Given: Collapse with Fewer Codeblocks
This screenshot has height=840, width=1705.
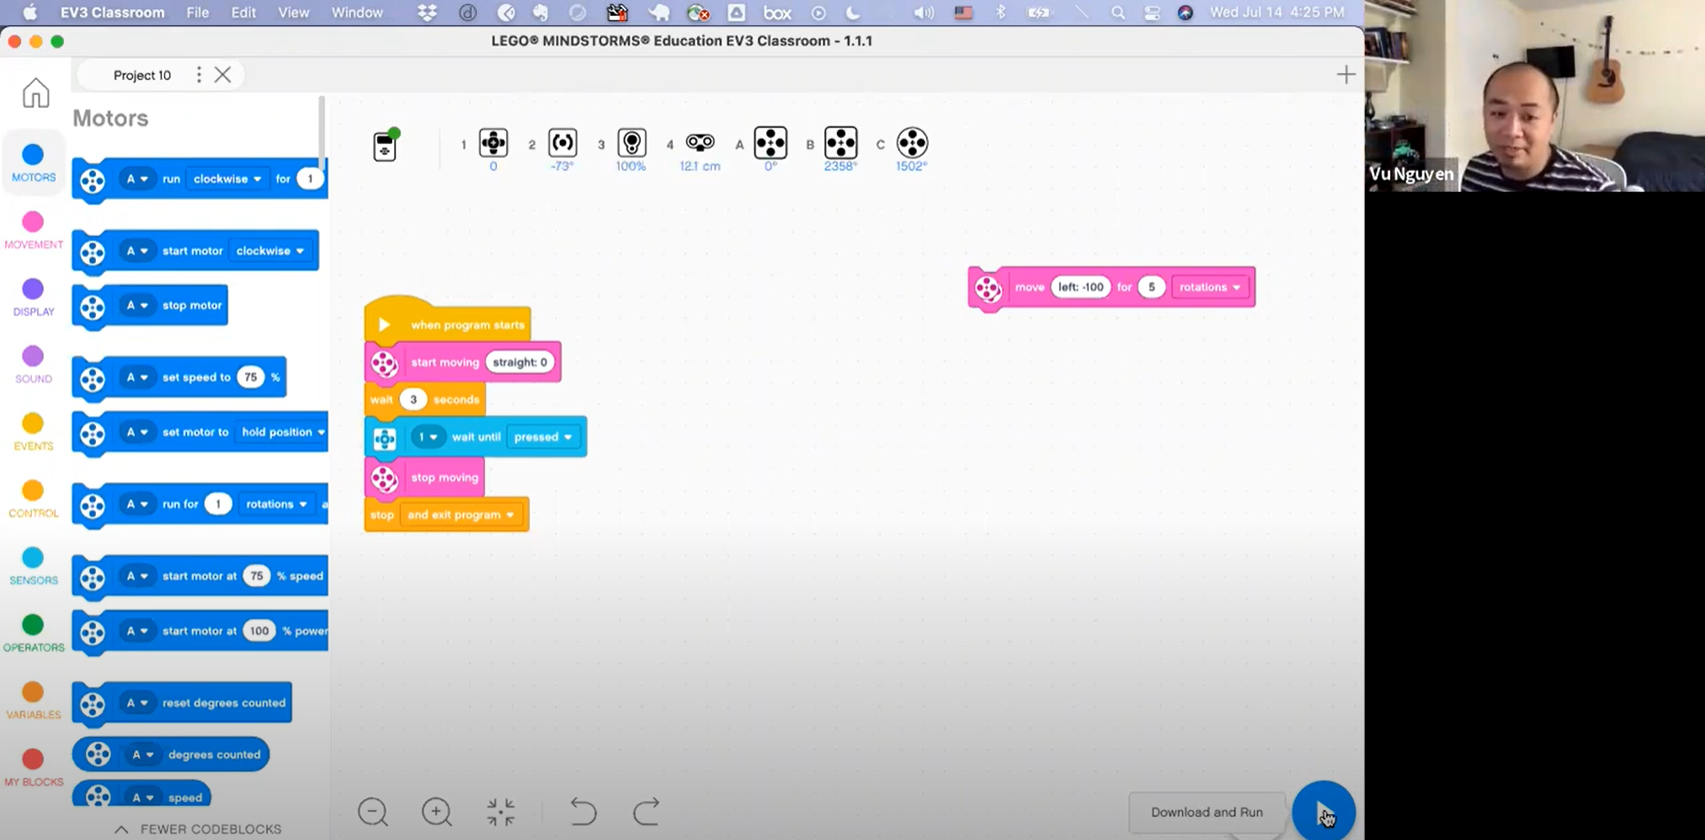Looking at the screenshot, I should 199,829.
